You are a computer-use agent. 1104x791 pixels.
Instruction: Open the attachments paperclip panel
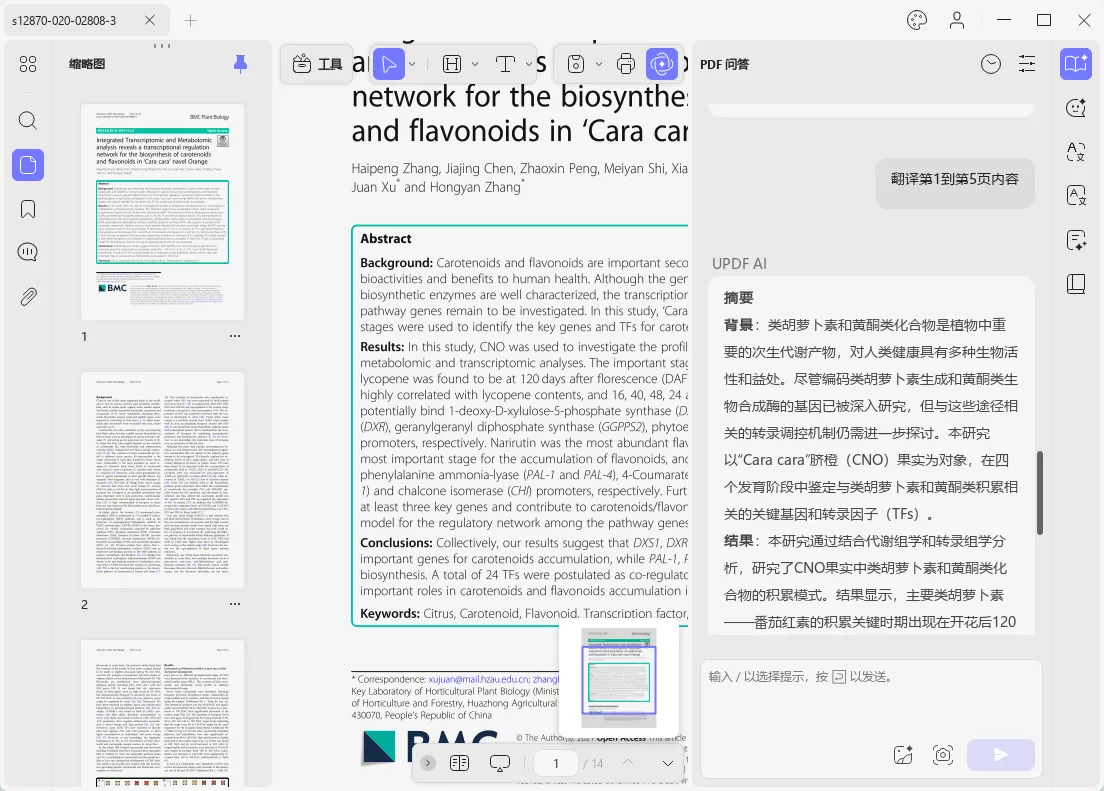coord(27,297)
